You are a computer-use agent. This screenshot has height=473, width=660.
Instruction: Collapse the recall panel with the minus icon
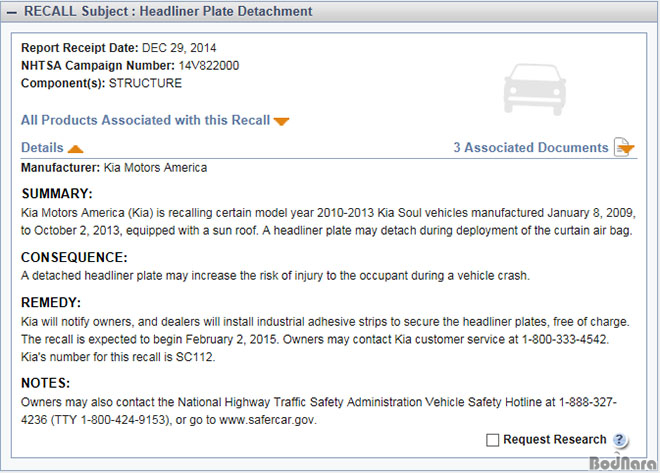pos(12,12)
